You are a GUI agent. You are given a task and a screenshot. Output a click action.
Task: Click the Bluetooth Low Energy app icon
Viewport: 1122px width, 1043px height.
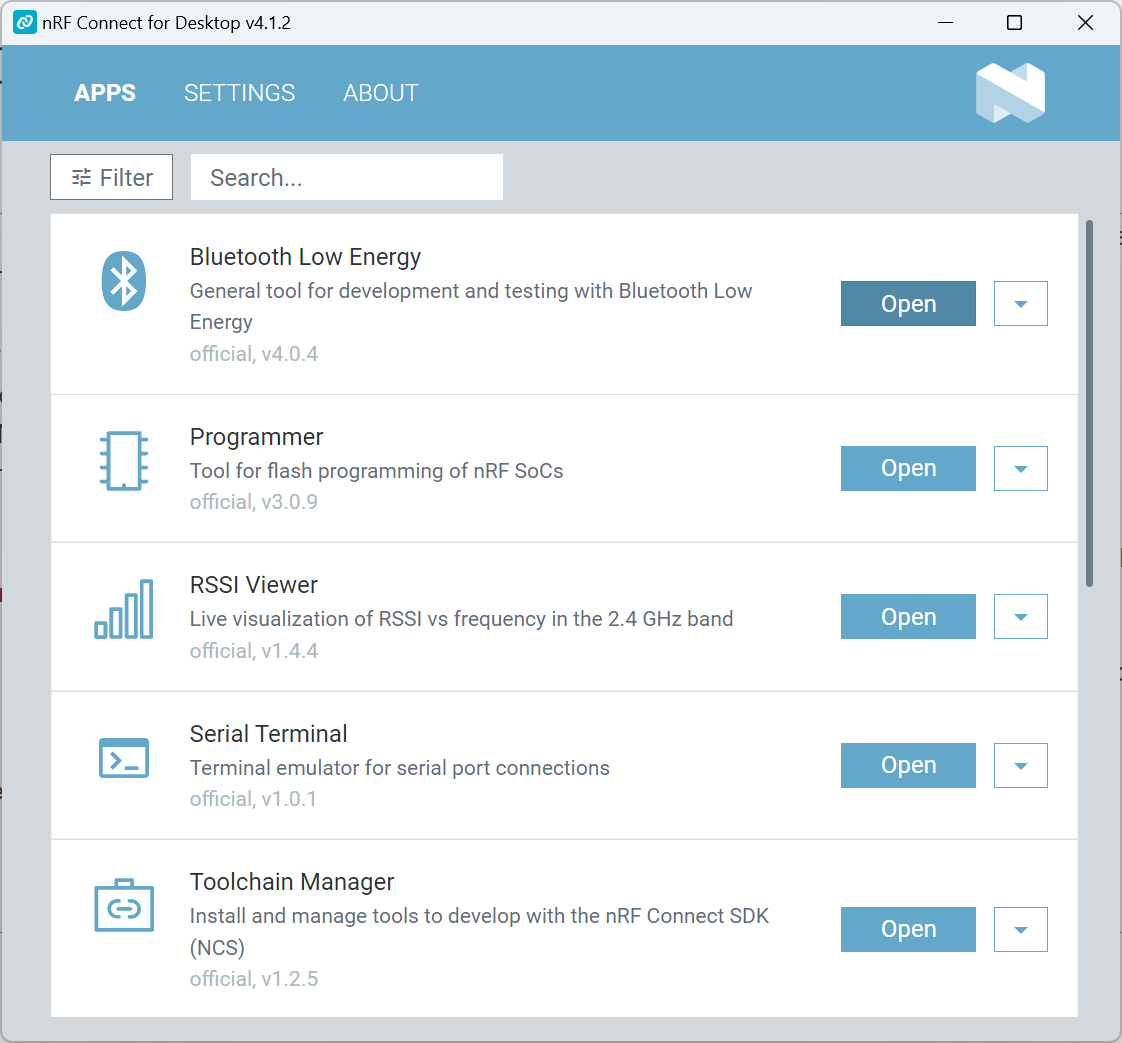pos(124,280)
